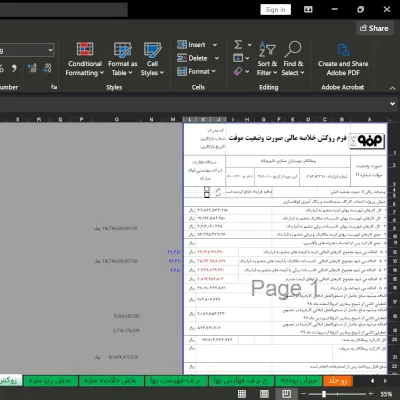Expand the Insert cells dropdown arrow

pyautogui.click(x=215, y=45)
